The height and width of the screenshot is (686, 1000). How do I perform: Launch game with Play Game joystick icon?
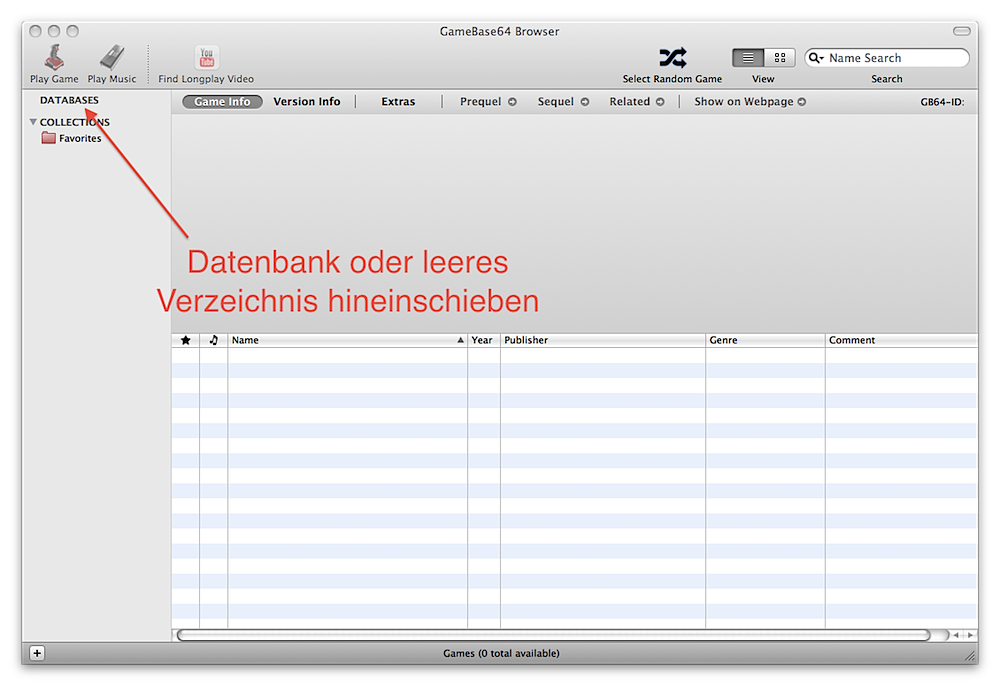click(x=54, y=58)
